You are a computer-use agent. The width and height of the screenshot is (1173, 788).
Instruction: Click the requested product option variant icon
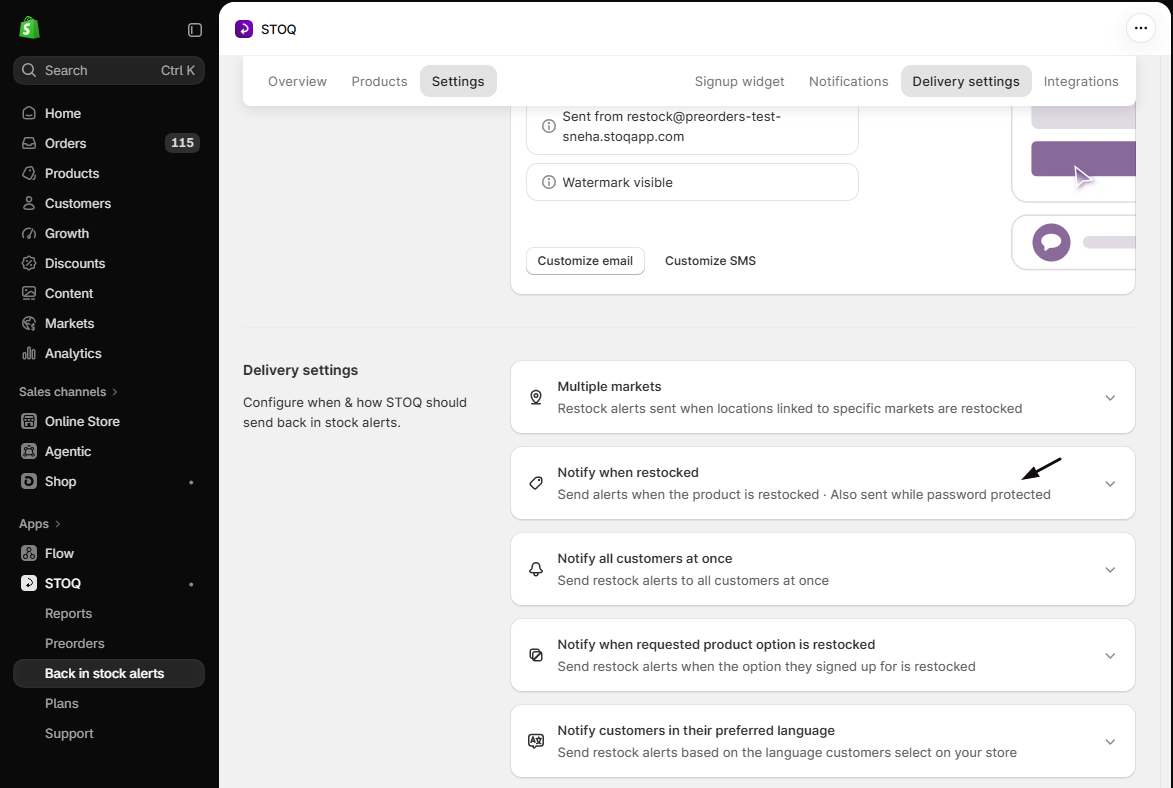[536, 656]
